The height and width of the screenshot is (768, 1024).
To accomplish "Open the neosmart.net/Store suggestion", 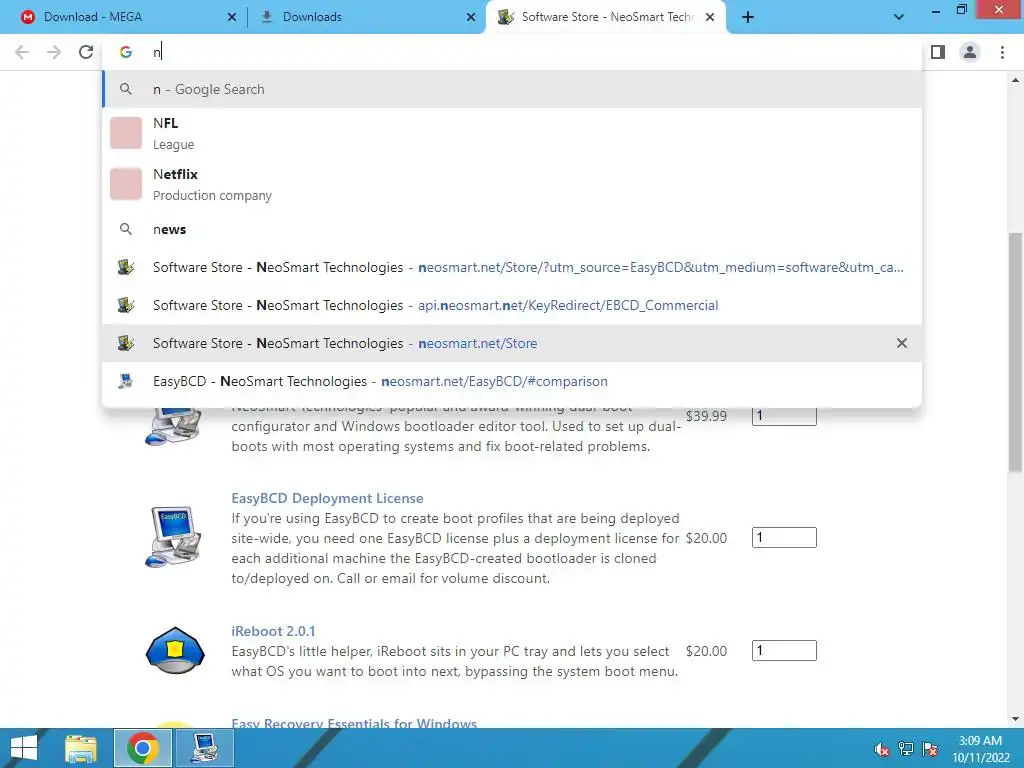I will tap(512, 343).
